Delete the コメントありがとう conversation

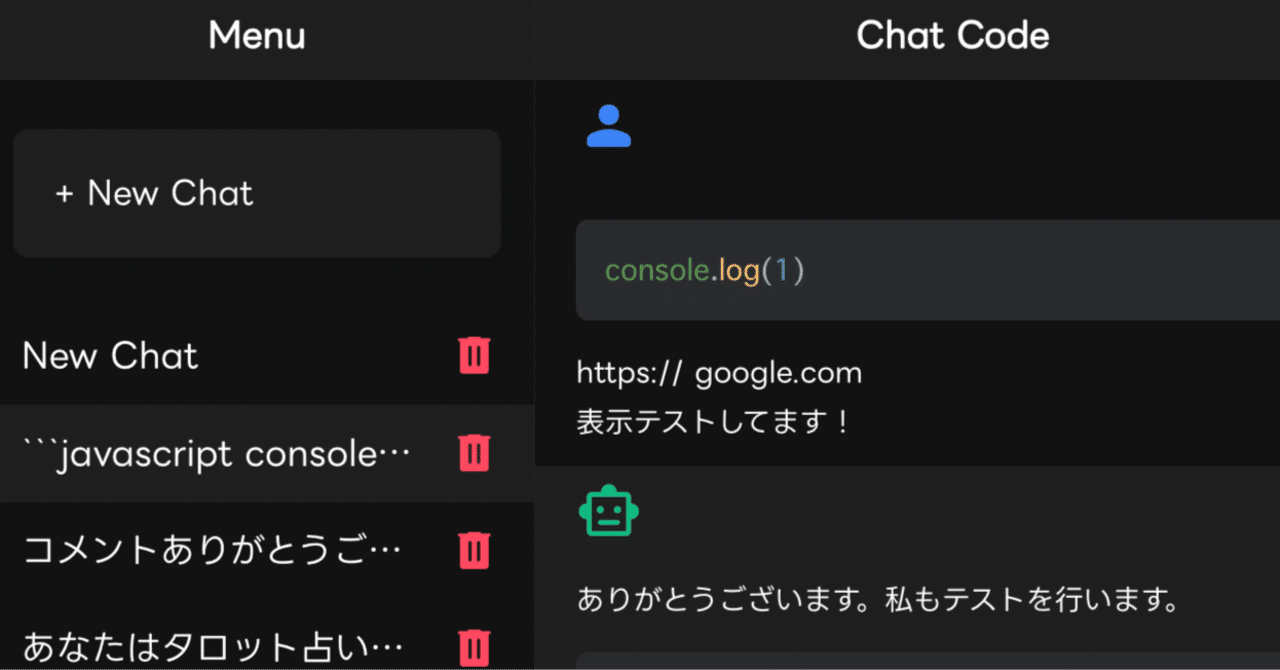click(x=473, y=551)
